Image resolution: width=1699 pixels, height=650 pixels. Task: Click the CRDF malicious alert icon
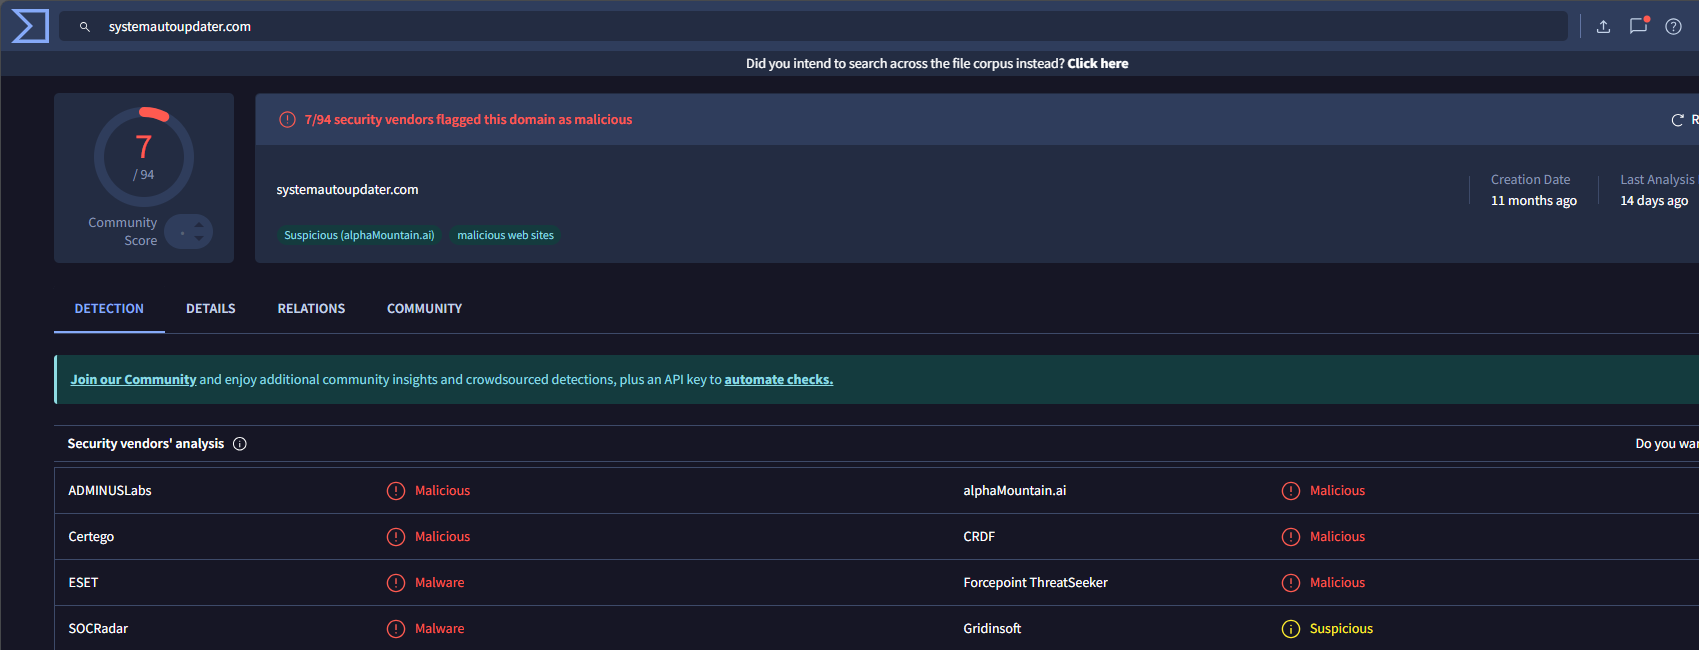click(x=1291, y=537)
